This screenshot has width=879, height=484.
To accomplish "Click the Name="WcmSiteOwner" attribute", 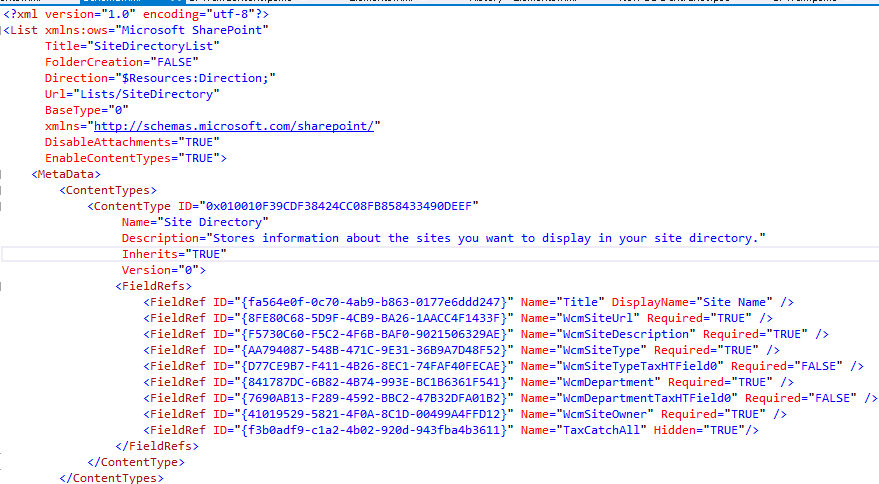I will click(x=587, y=414).
